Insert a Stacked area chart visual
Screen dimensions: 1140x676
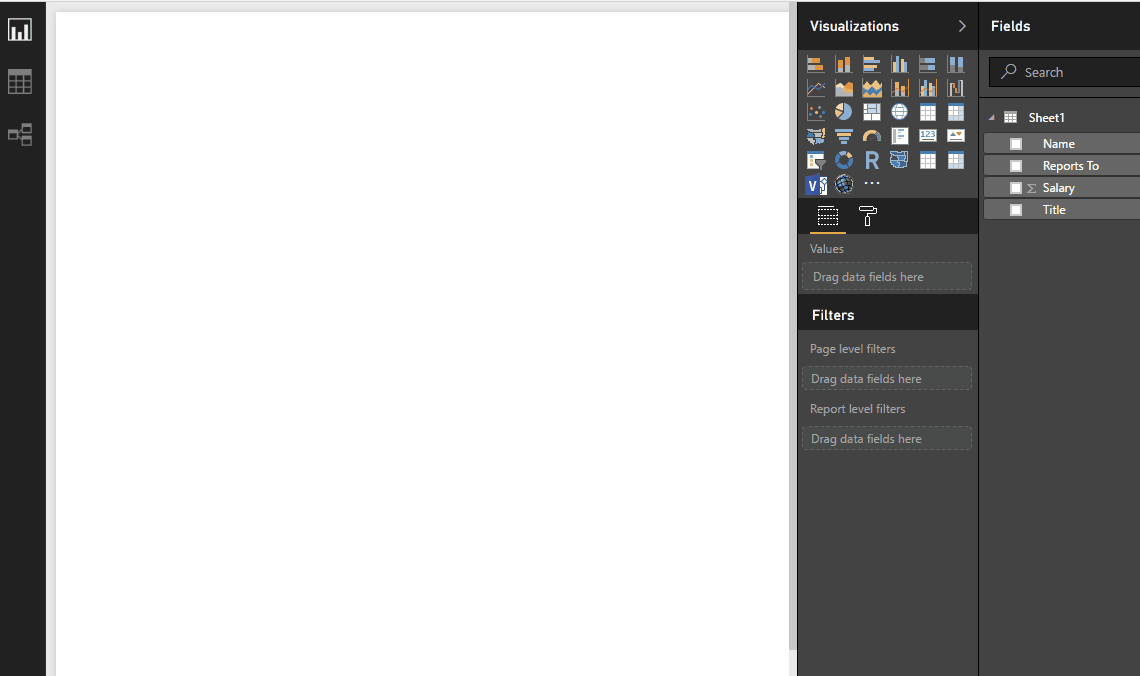(872, 89)
